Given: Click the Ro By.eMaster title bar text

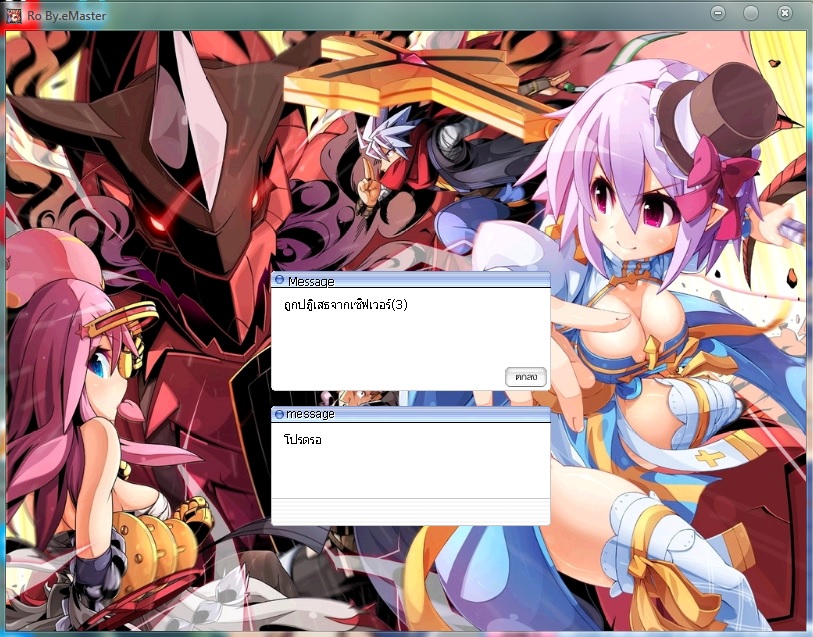Looking at the screenshot, I should click(x=67, y=16).
